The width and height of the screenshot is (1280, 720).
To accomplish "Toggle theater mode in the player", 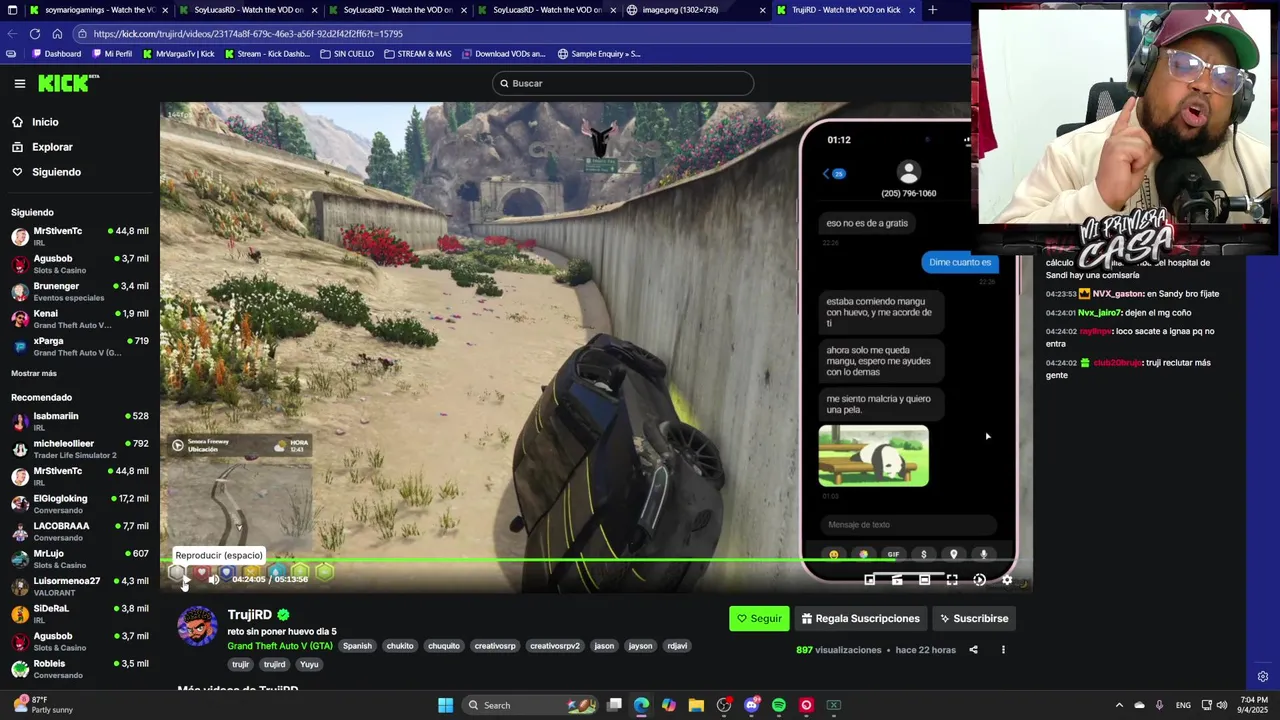I will click(925, 580).
